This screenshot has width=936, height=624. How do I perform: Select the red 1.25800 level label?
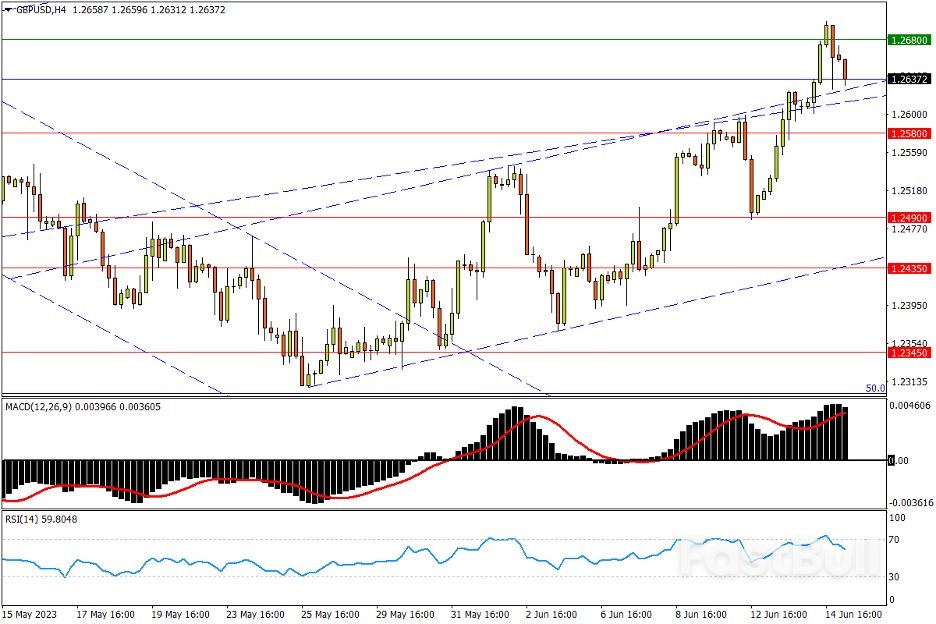coord(909,133)
